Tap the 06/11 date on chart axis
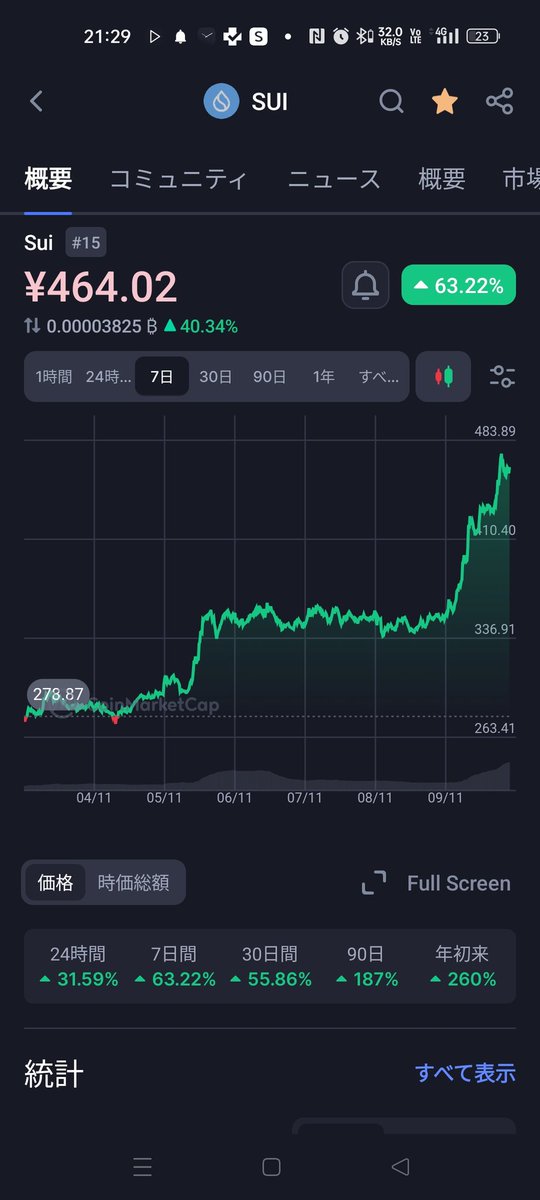The height and width of the screenshot is (1200, 540). click(234, 798)
